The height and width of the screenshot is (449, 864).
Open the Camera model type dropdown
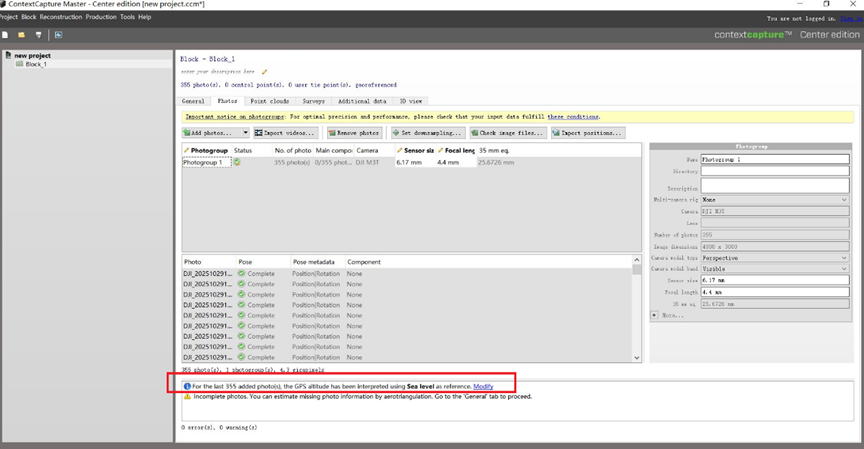pos(775,258)
